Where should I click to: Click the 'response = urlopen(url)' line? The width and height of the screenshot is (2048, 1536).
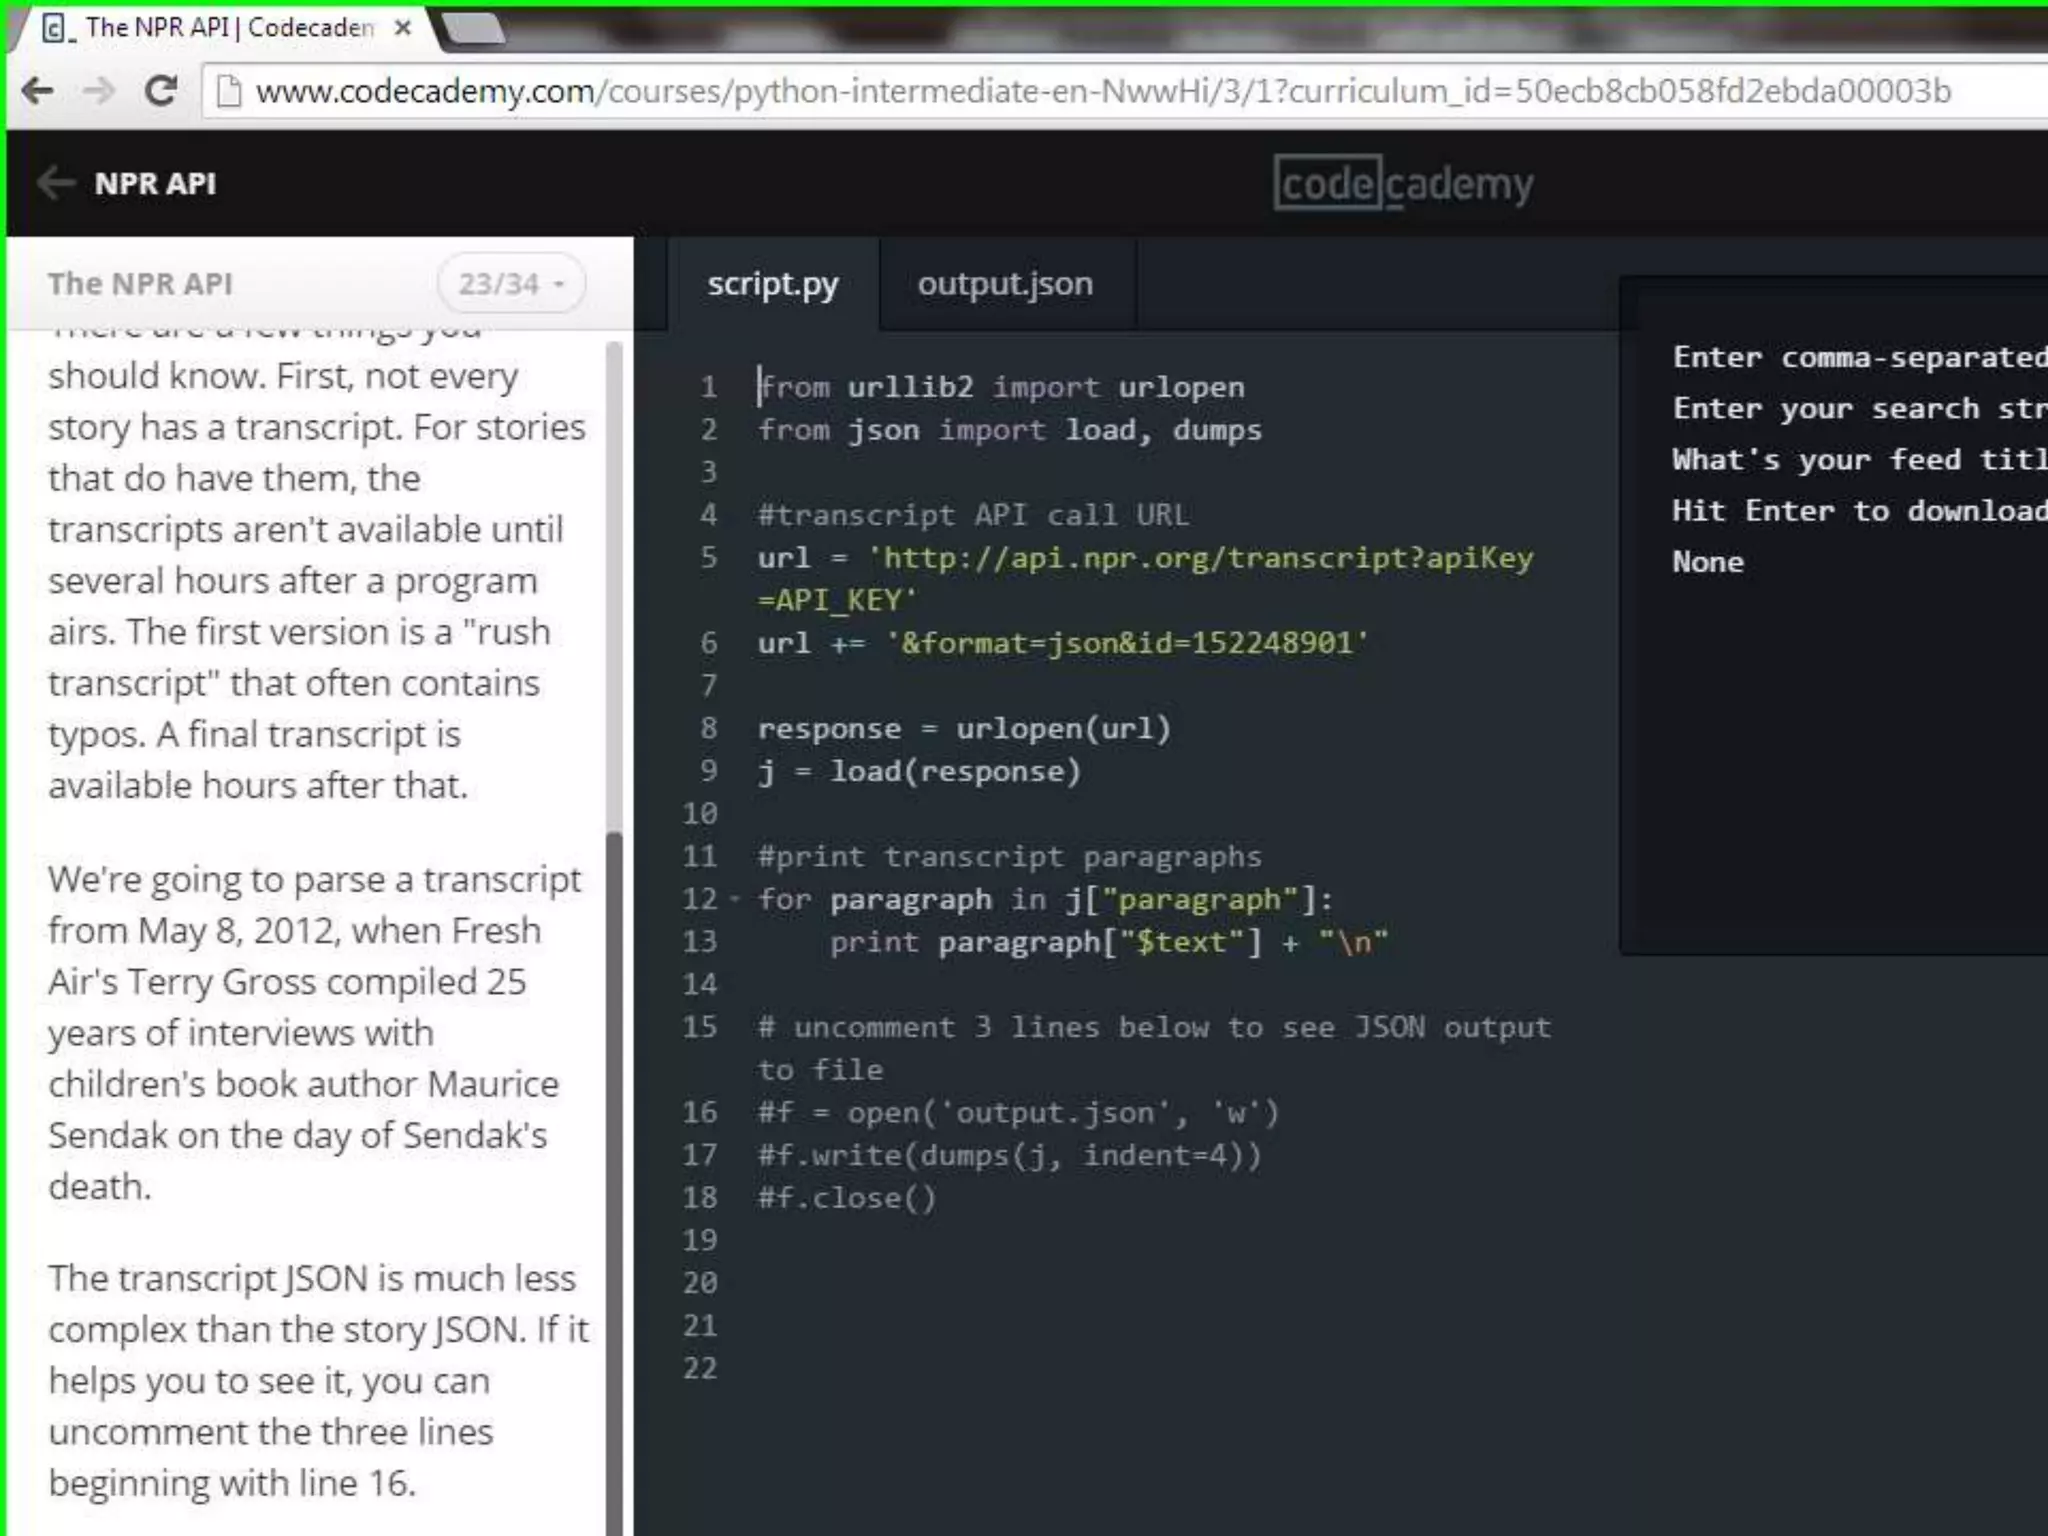[964, 728]
